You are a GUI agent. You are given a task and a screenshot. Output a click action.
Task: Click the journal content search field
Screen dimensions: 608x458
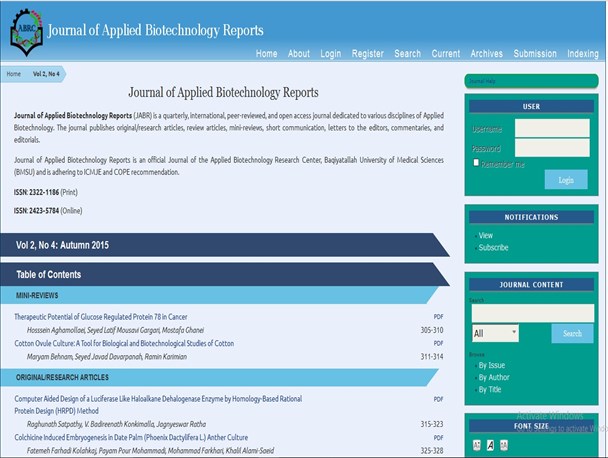pyautogui.click(x=532, y=313)
